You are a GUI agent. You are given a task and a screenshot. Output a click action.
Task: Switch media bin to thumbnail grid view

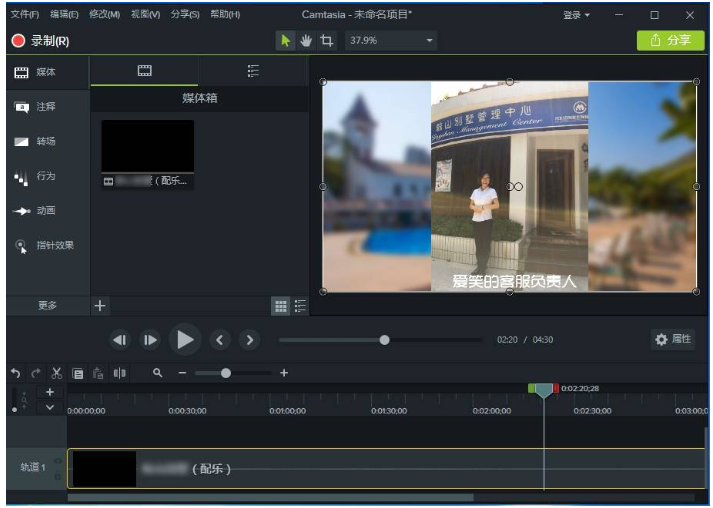pyautogui.click(x=281, y=305)
